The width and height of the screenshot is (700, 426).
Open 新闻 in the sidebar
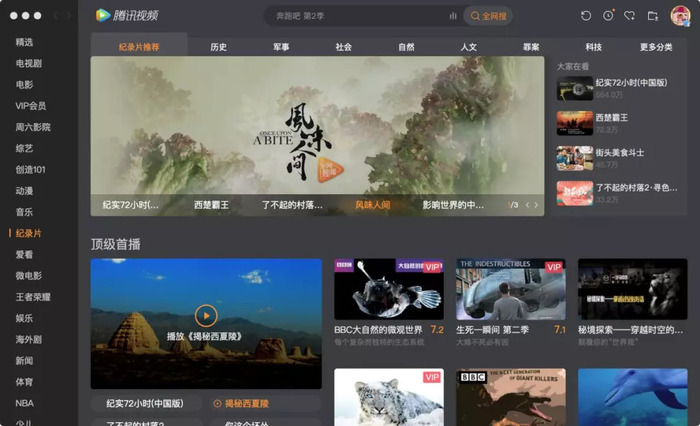[24, 360]
